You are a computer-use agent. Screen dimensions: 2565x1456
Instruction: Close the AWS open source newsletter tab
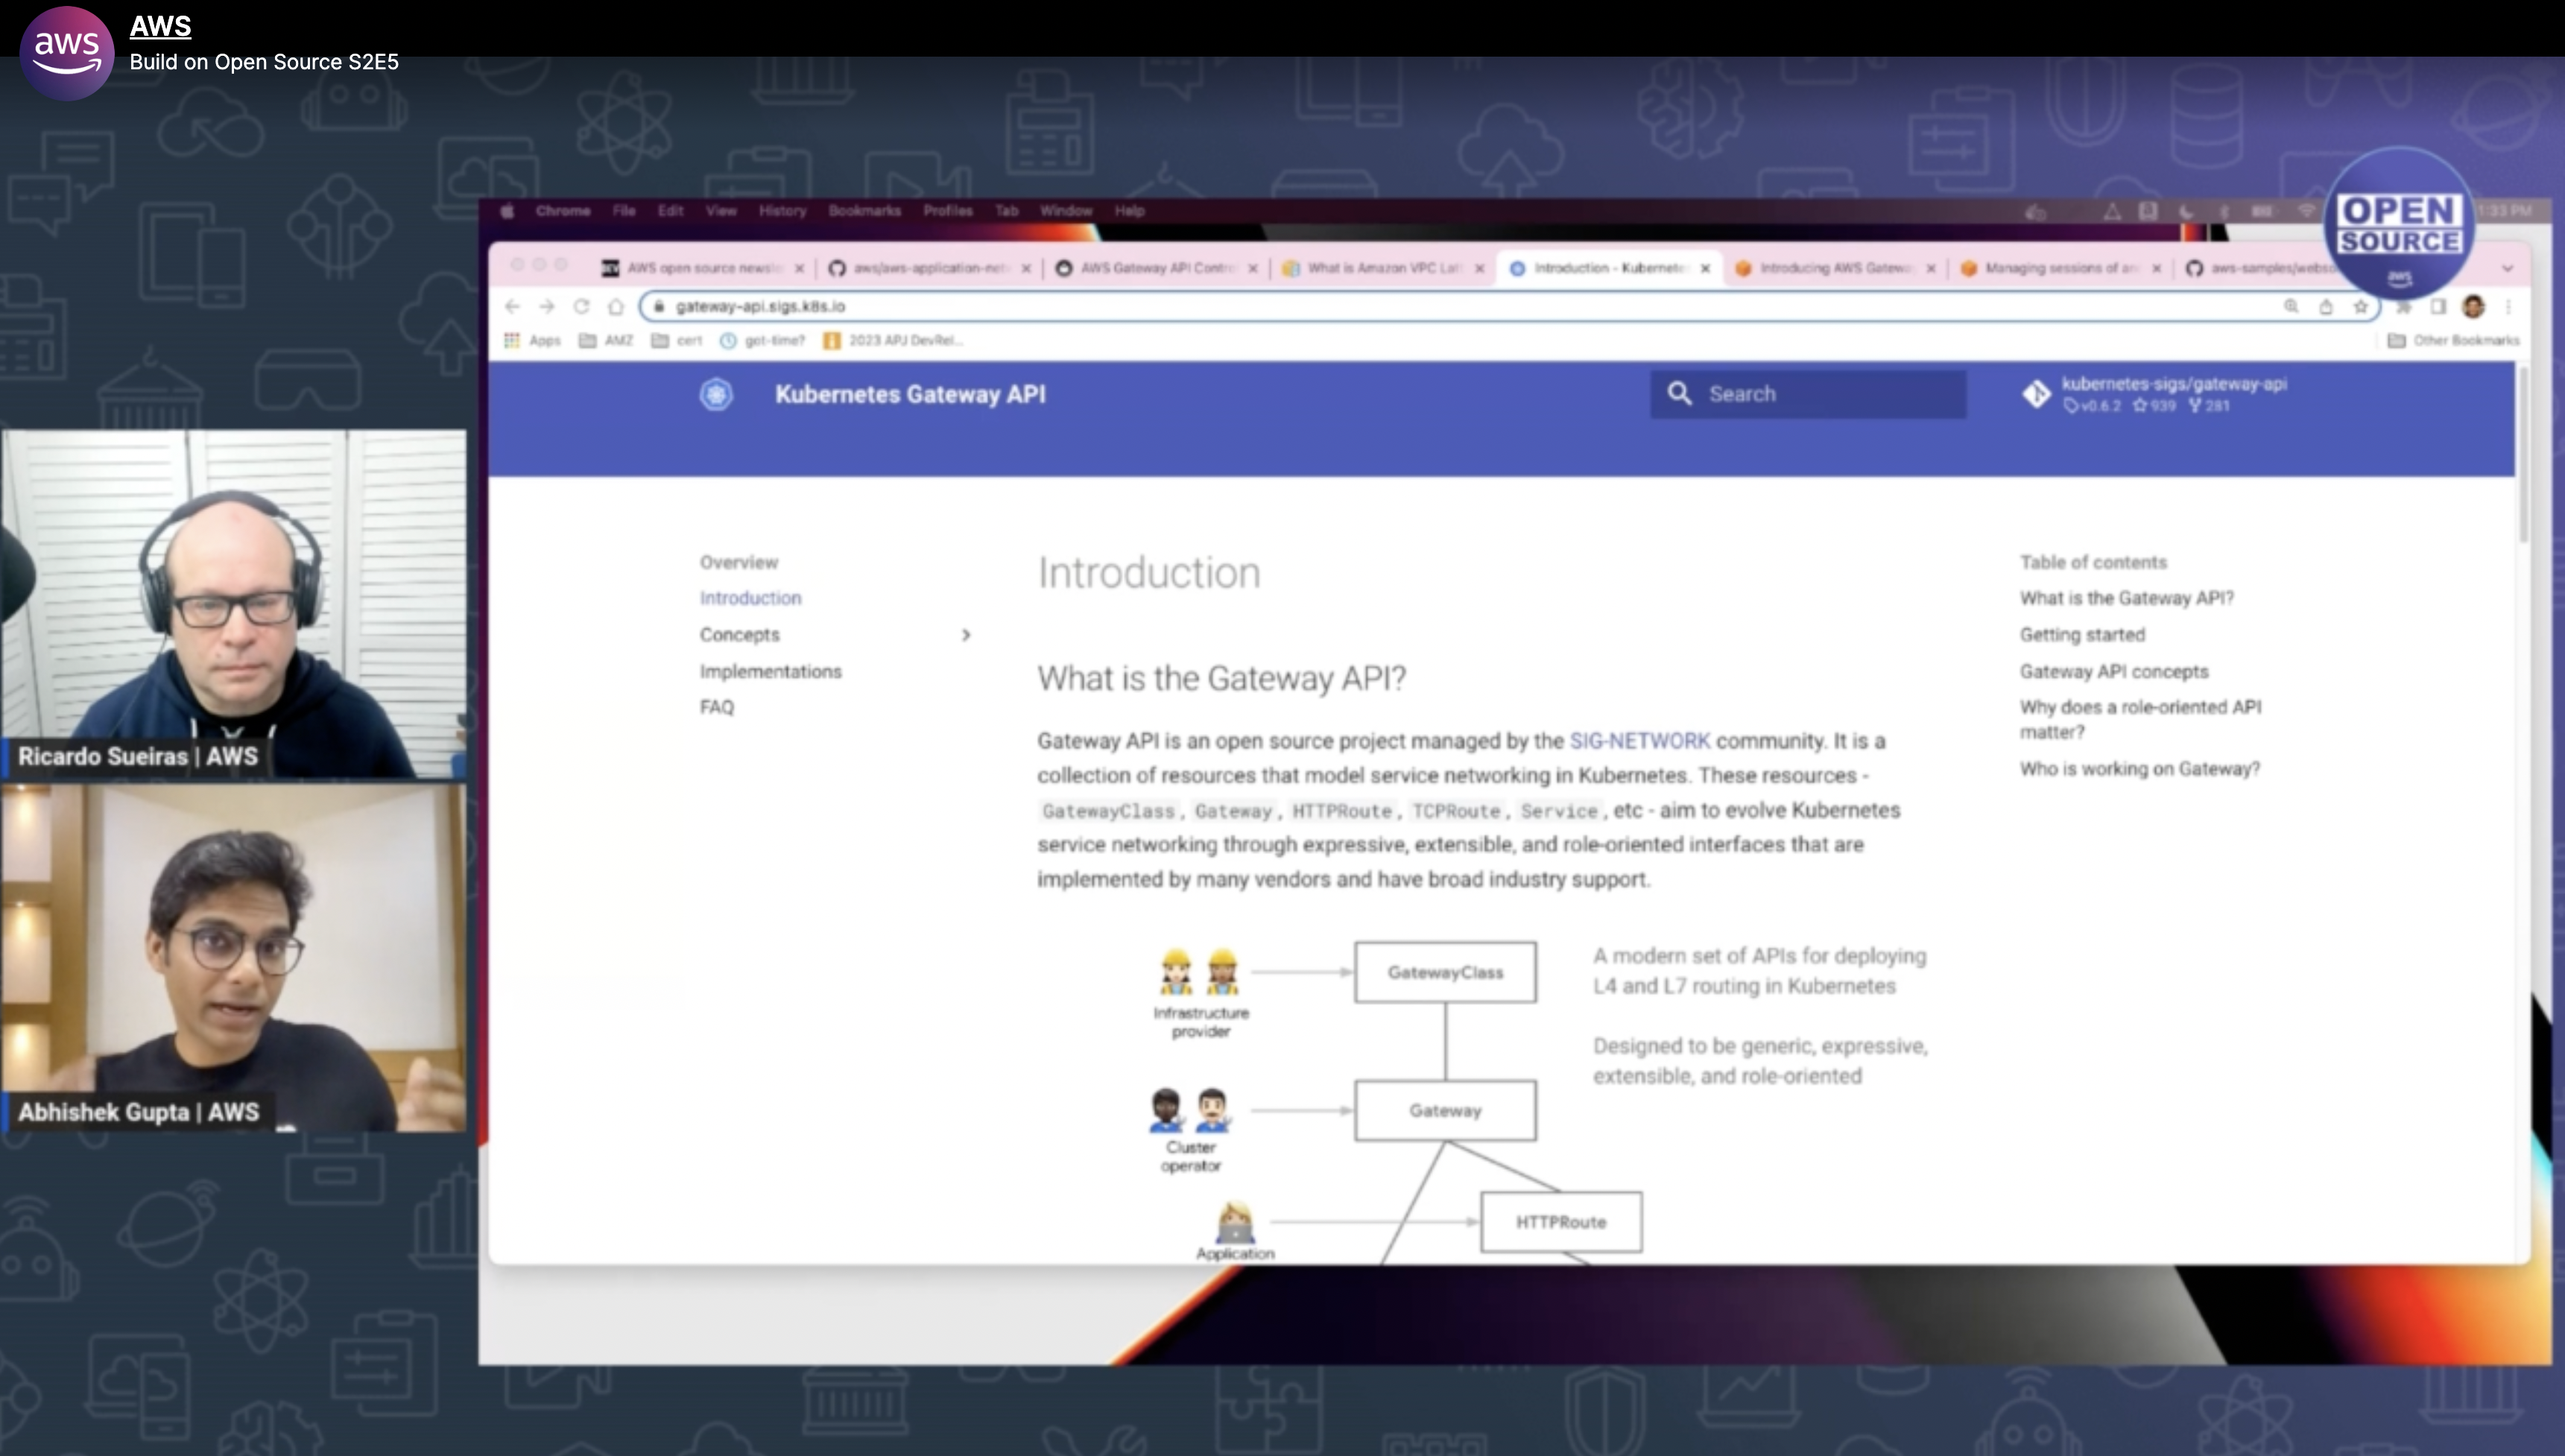click(799, 268)
